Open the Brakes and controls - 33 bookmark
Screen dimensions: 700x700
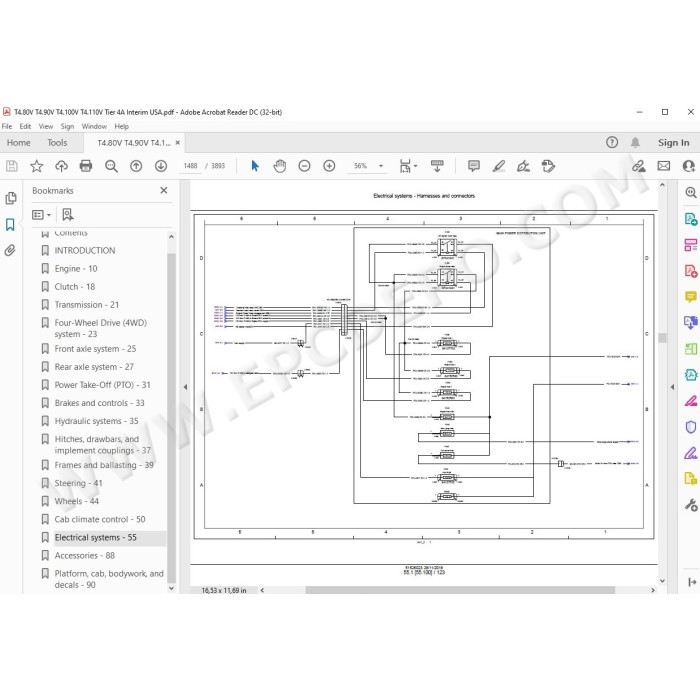(x=100, y=403)
